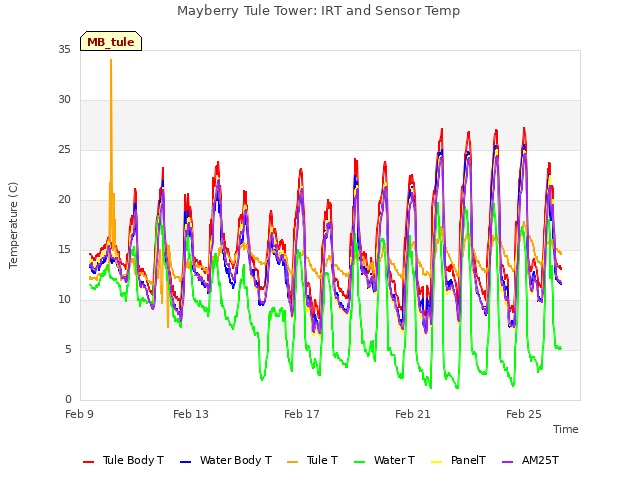The height and width of the screenshot is (480, 640).
Task: Click the purple AM25T legend marker
Action: [x=507, y=462]
